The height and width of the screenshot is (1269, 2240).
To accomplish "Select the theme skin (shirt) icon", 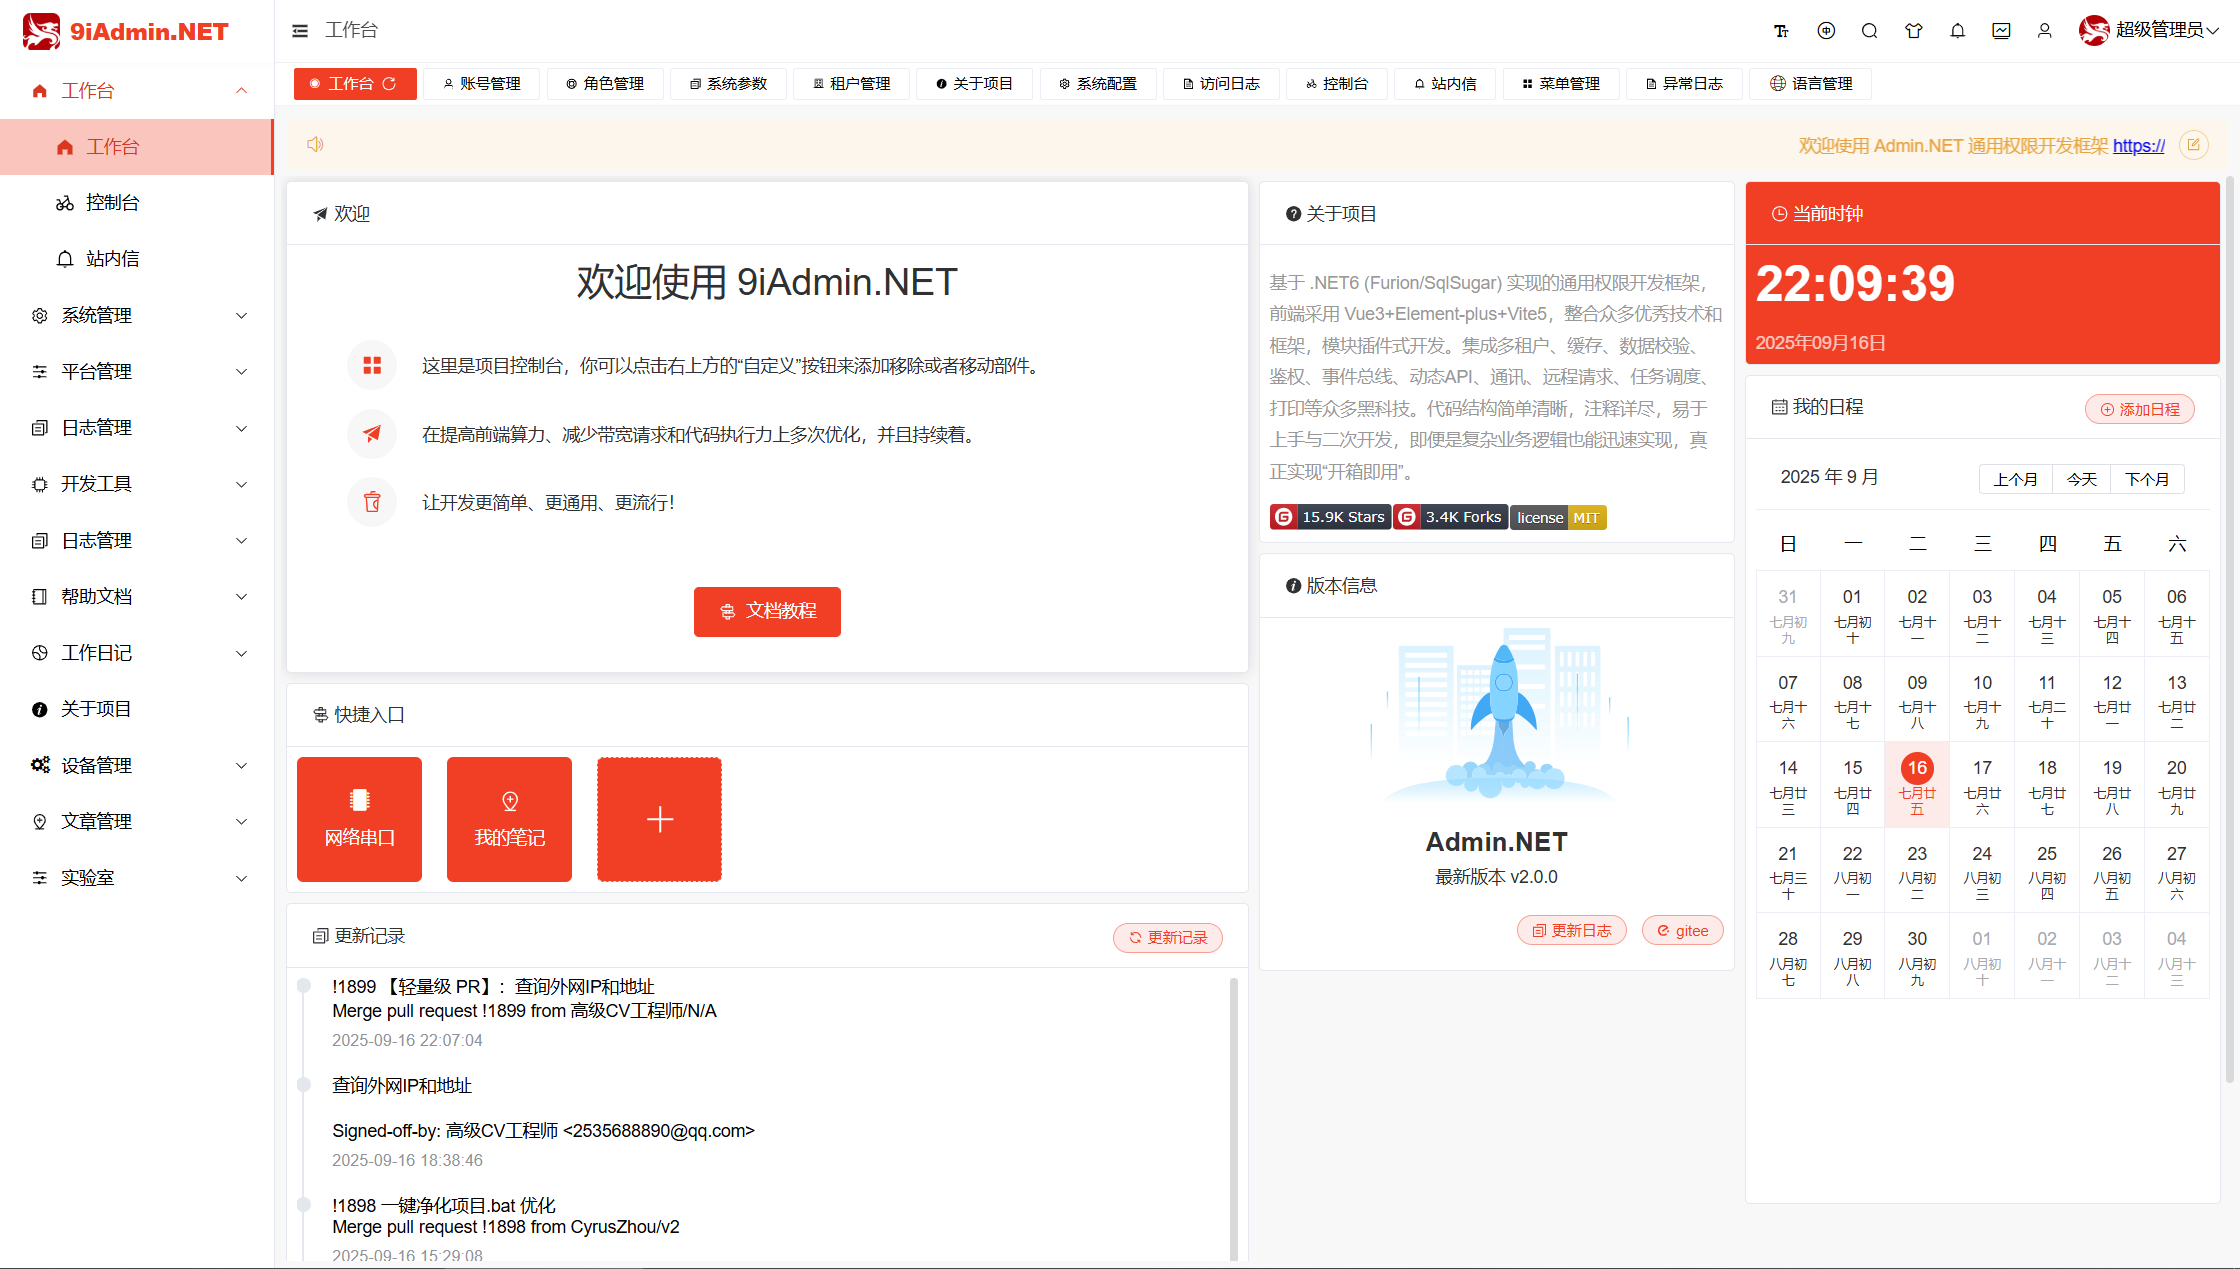I will pos(1914,30).
